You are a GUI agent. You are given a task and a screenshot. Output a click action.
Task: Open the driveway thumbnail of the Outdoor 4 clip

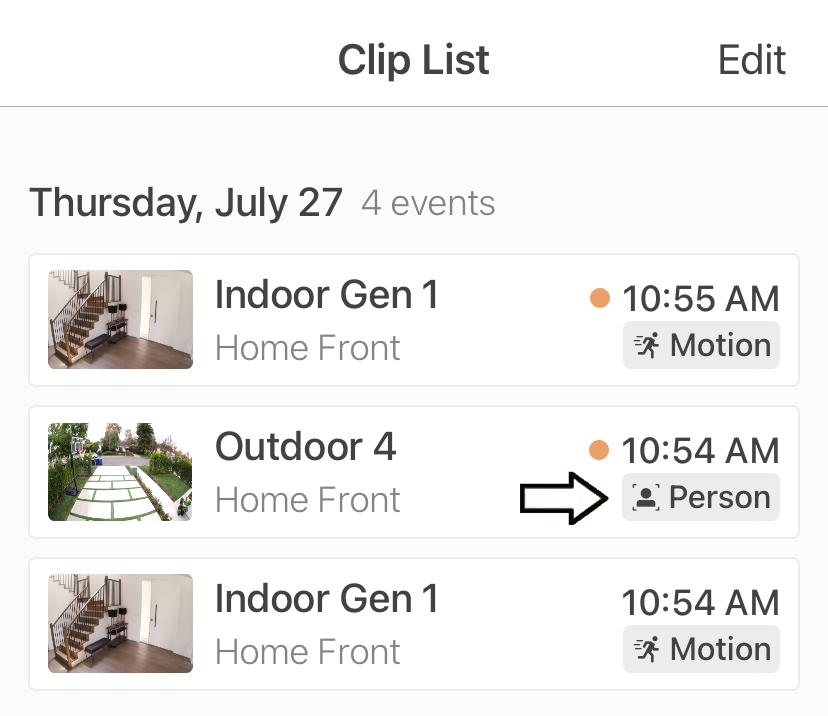pos(120,472)
